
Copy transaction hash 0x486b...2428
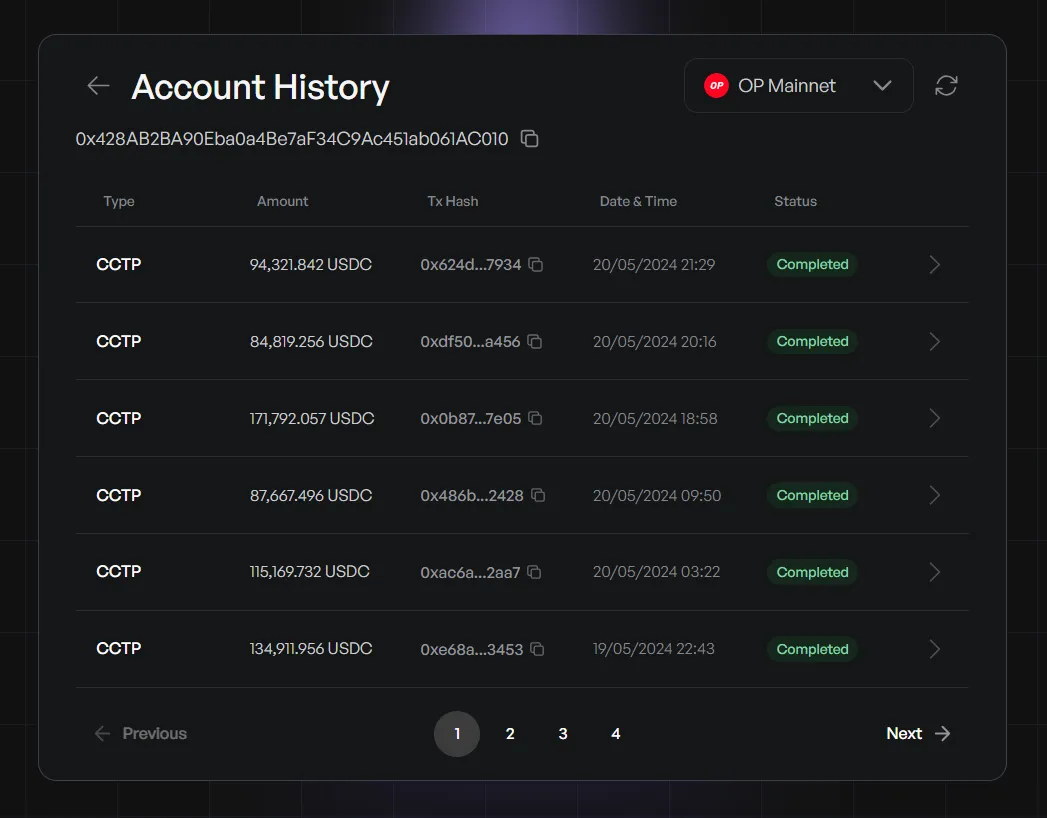(x=538, y=495)
